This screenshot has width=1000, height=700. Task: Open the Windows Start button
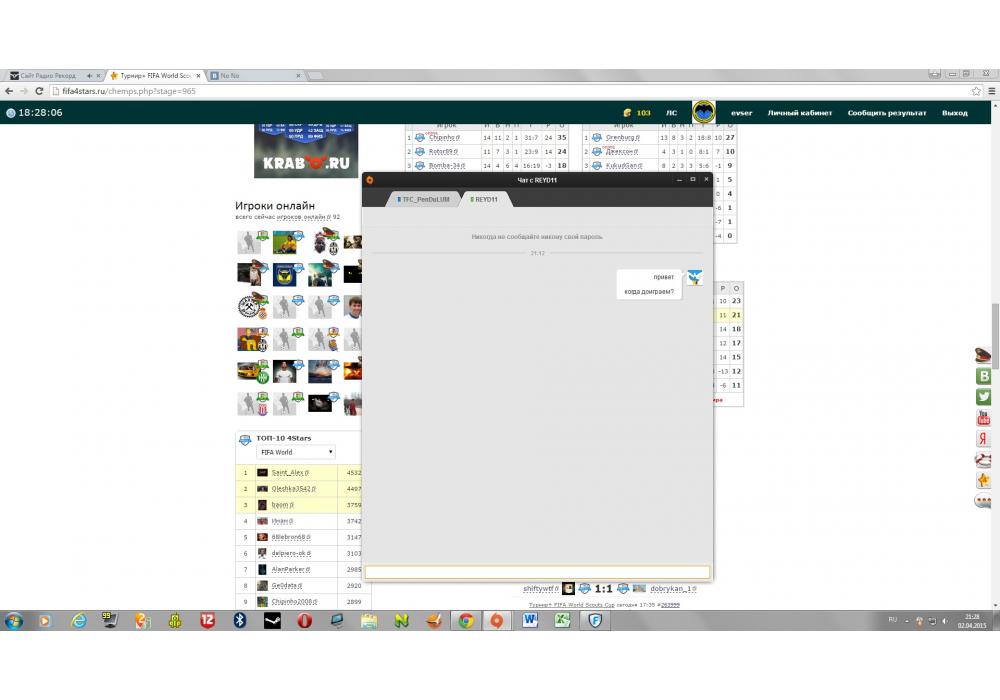click(x=13, y=620)
